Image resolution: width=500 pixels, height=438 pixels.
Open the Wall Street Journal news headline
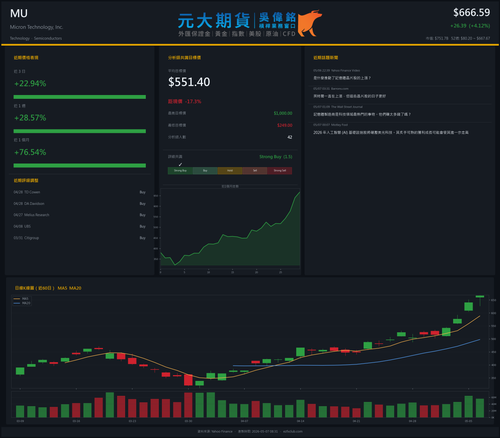[362, 114]
